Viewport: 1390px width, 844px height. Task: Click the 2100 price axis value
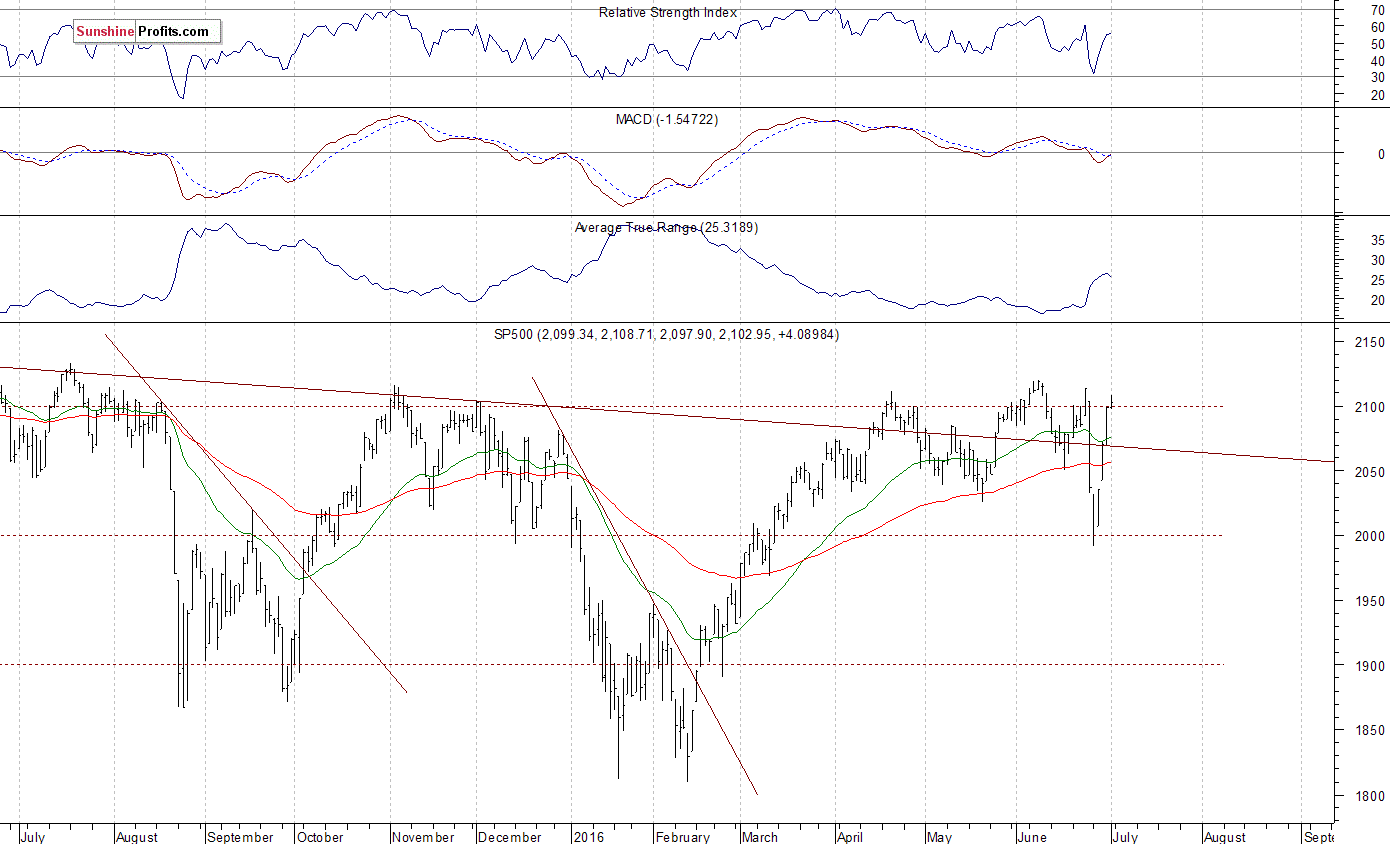pyautogui.click(x=1369, y=407)
